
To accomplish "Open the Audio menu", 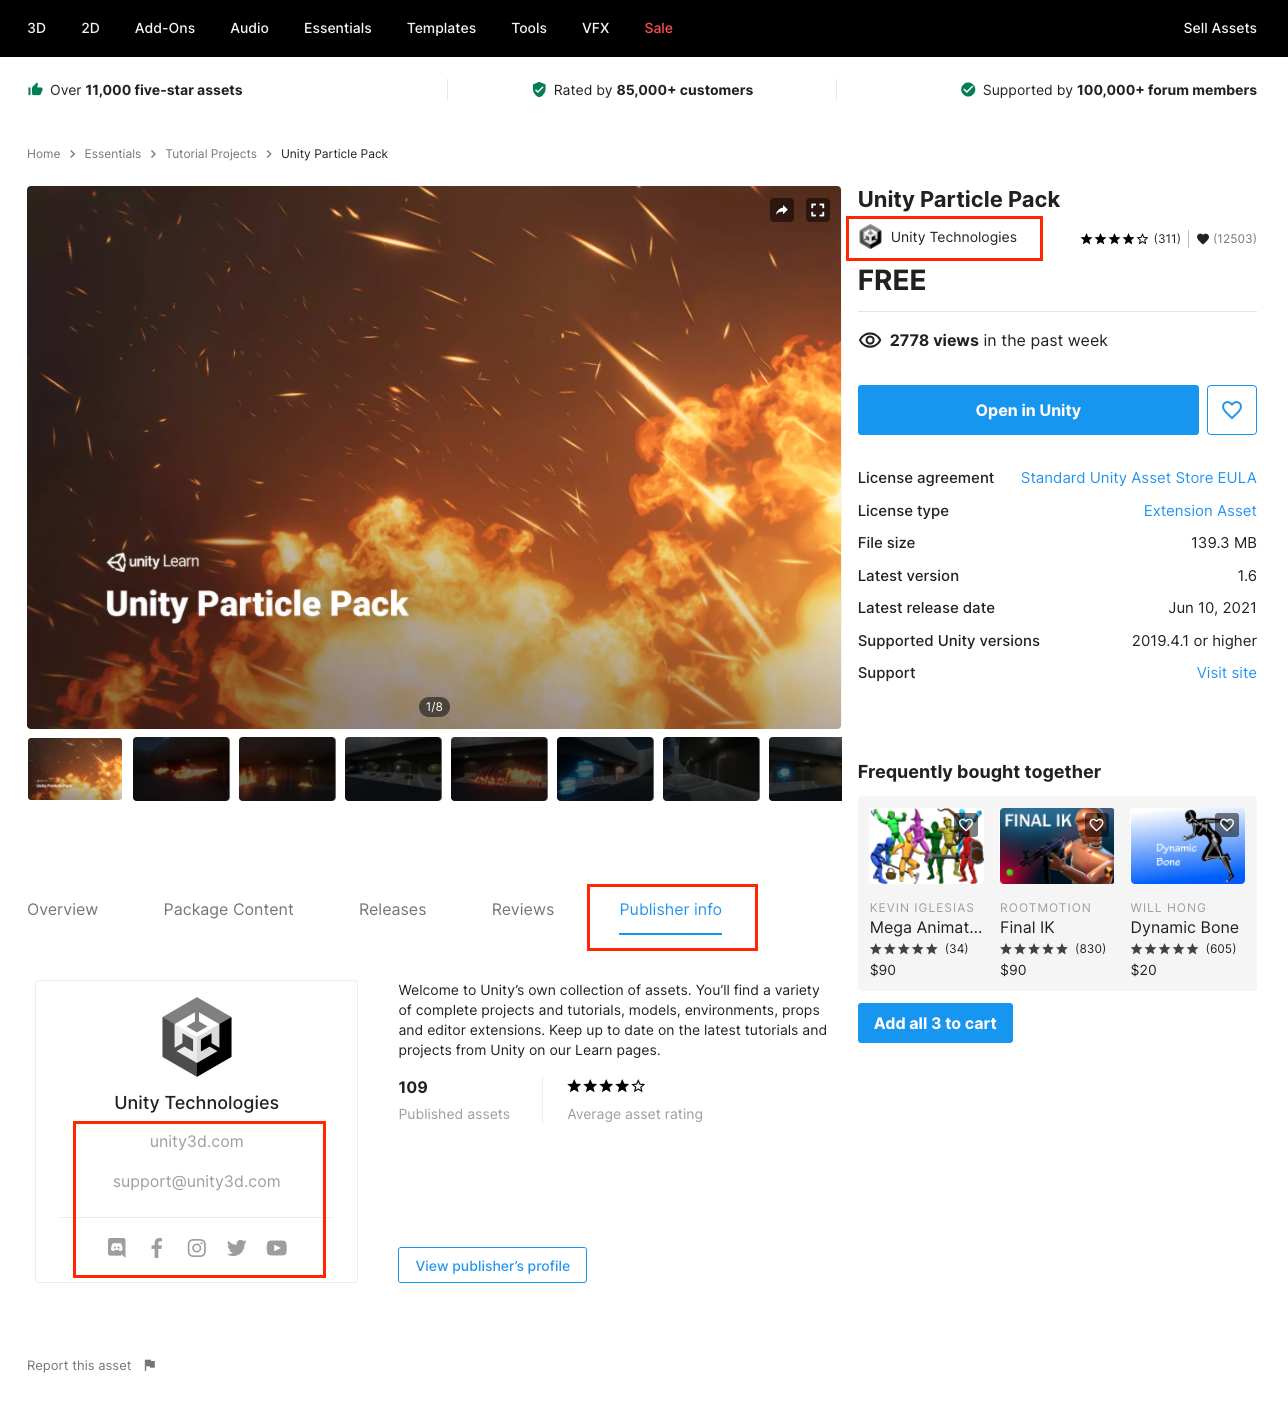I will coord(249,28).
